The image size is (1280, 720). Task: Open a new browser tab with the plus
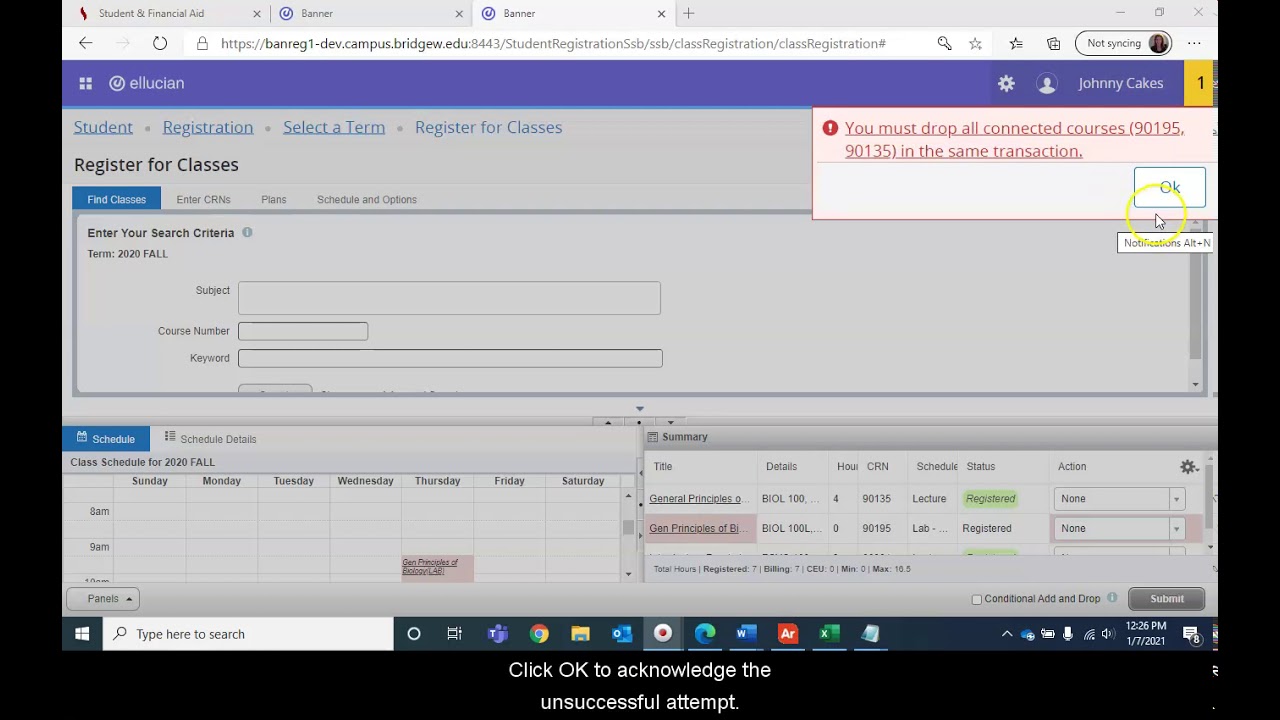[x=689, y=13]
